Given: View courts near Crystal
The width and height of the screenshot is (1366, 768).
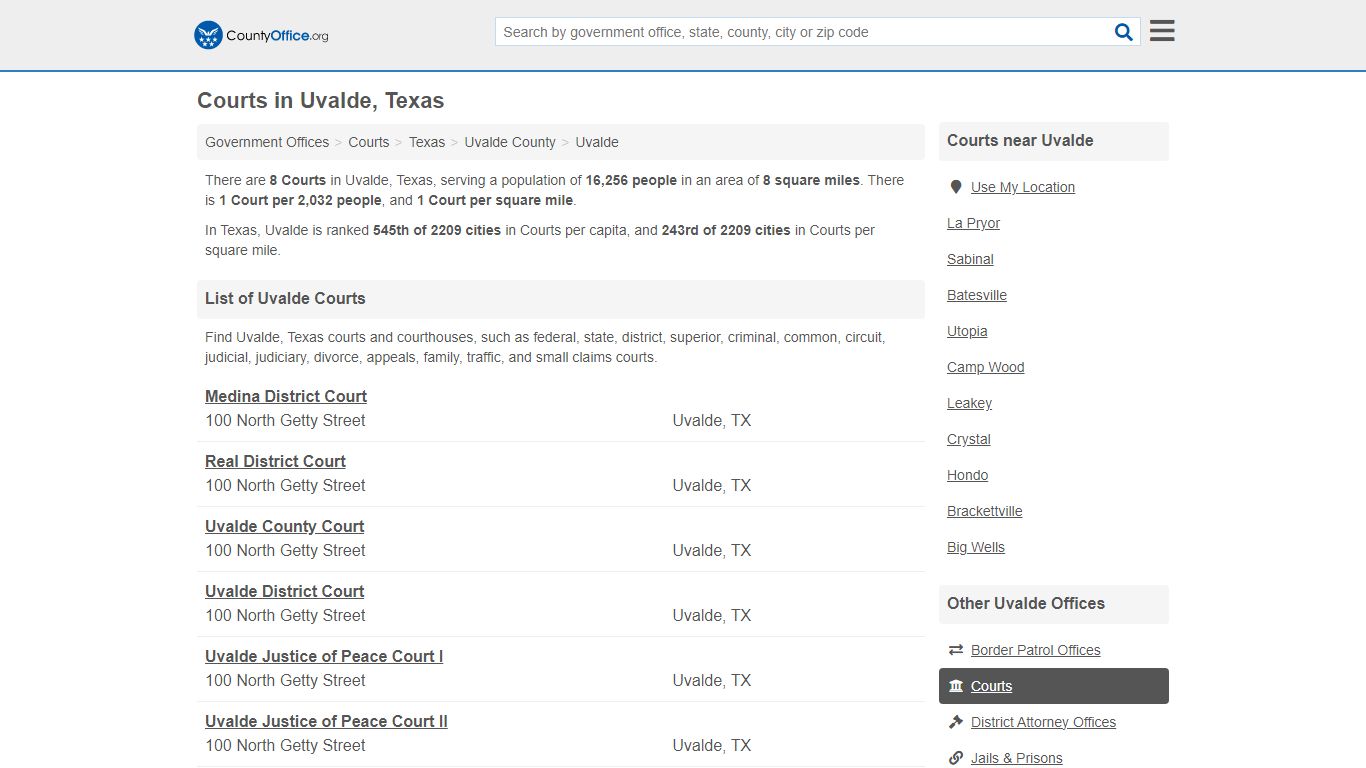Looking at the screenshot, I should [x=968, y=439].
